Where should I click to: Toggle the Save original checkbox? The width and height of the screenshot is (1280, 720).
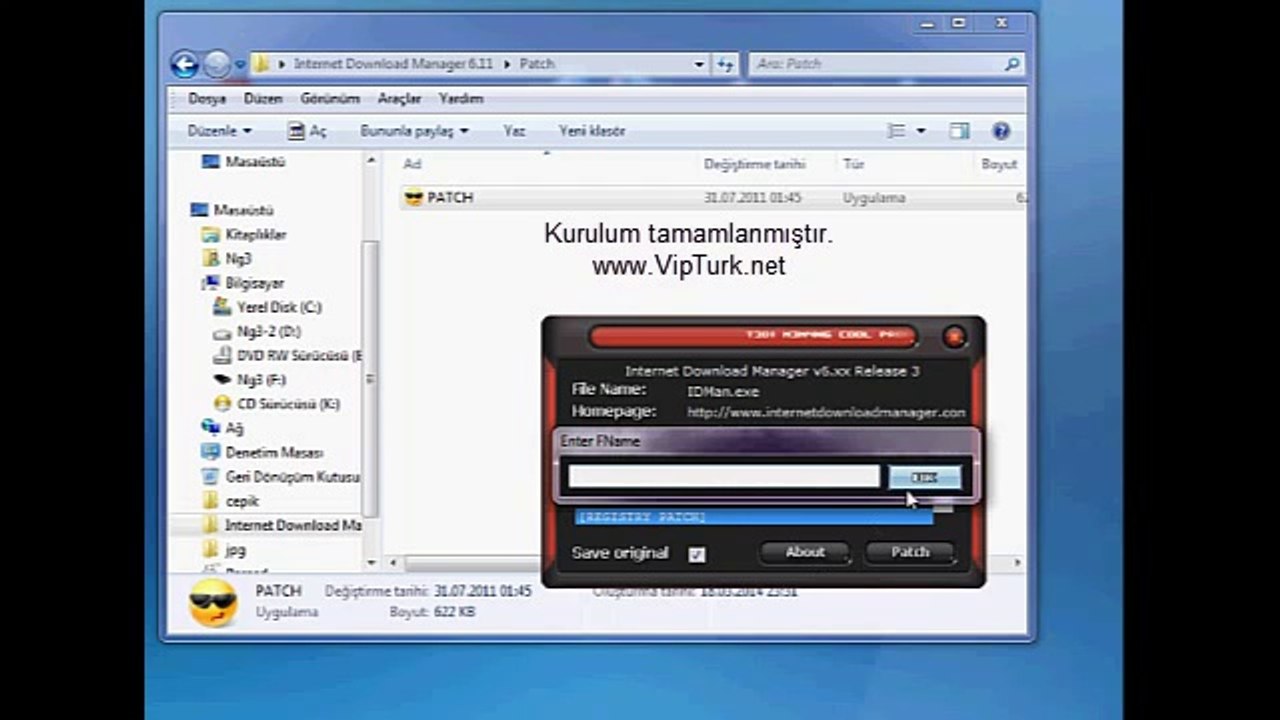(697, 554)
